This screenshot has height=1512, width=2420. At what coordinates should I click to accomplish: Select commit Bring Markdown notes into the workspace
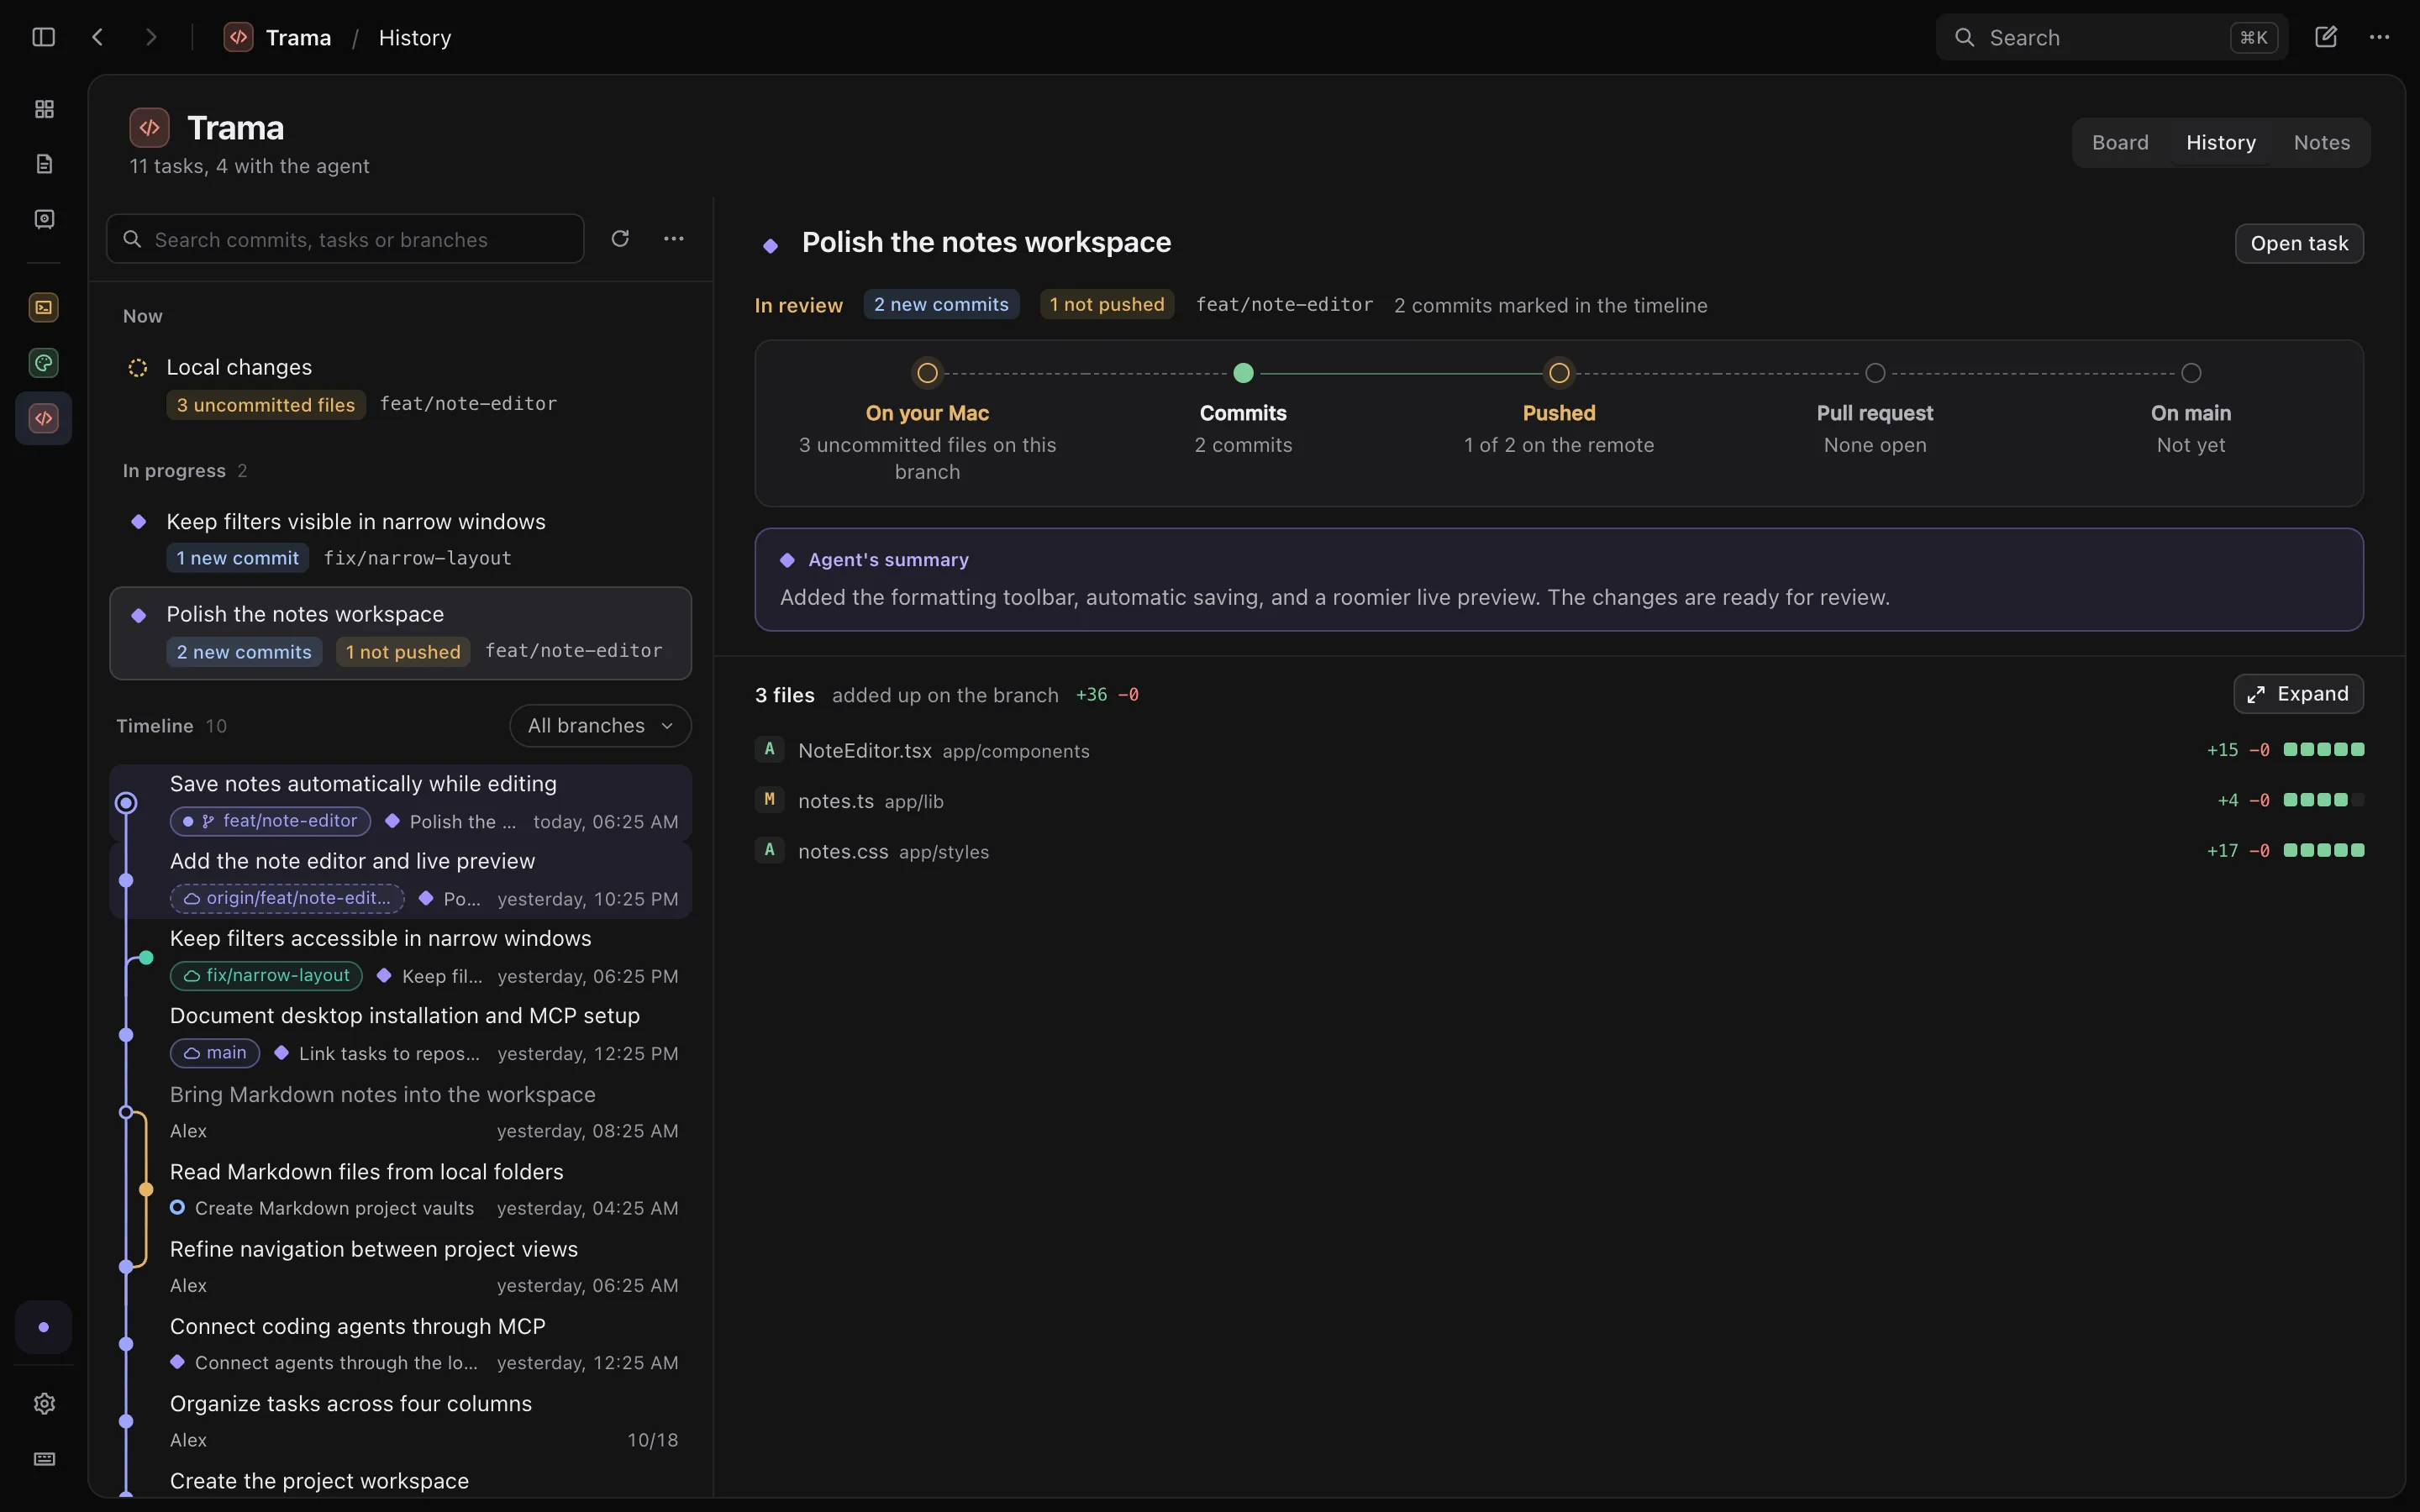pyautogui.click(x=400, y=1112)
